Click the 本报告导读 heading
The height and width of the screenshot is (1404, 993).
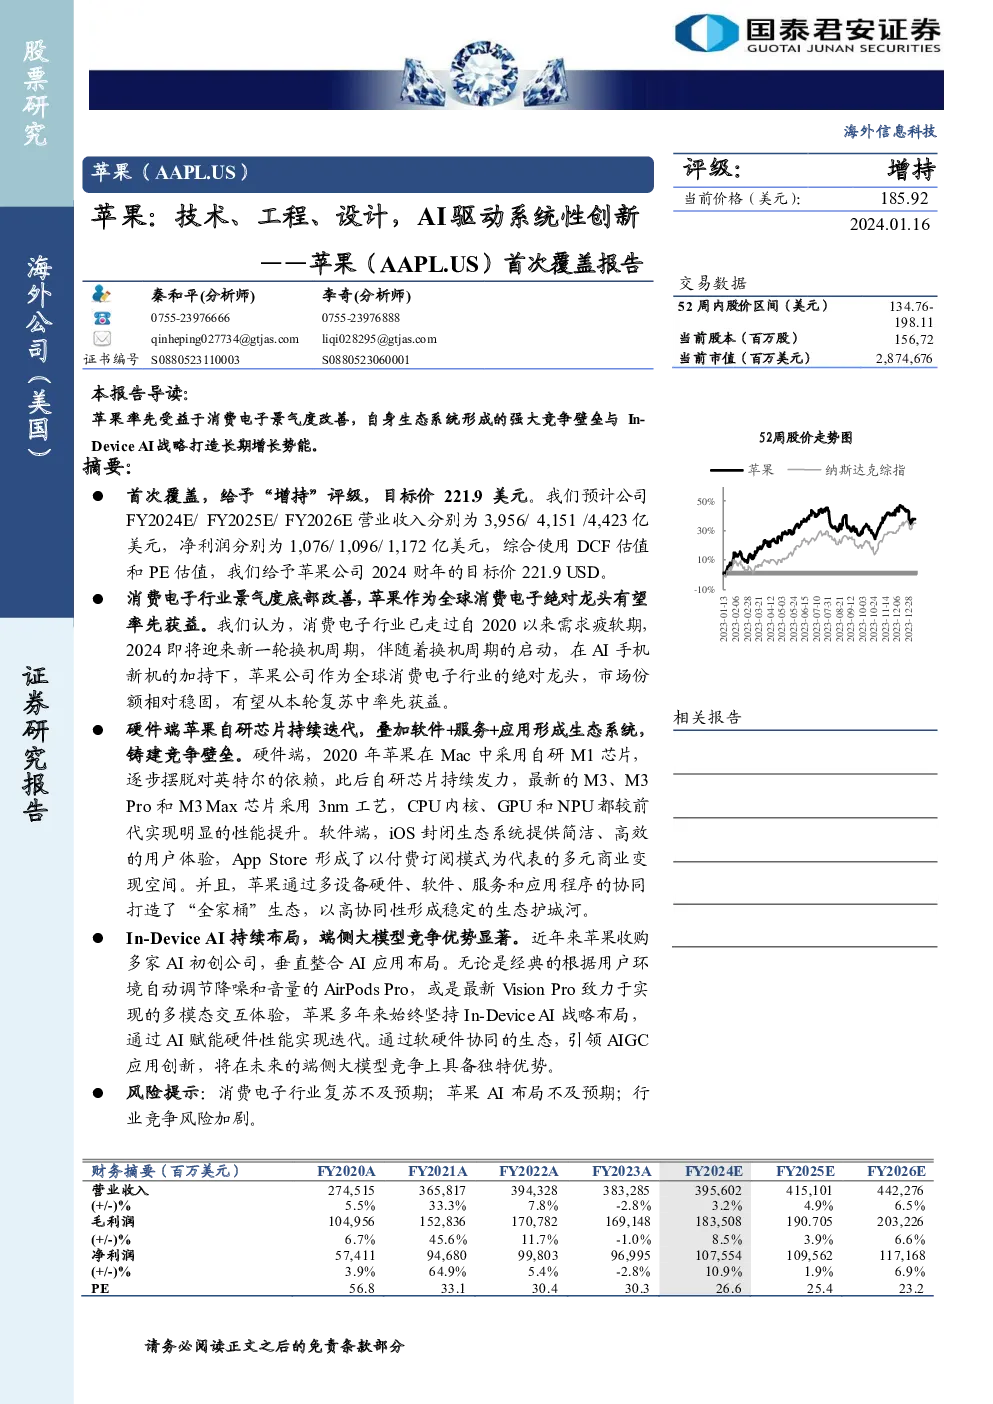(x=140, y=393)
